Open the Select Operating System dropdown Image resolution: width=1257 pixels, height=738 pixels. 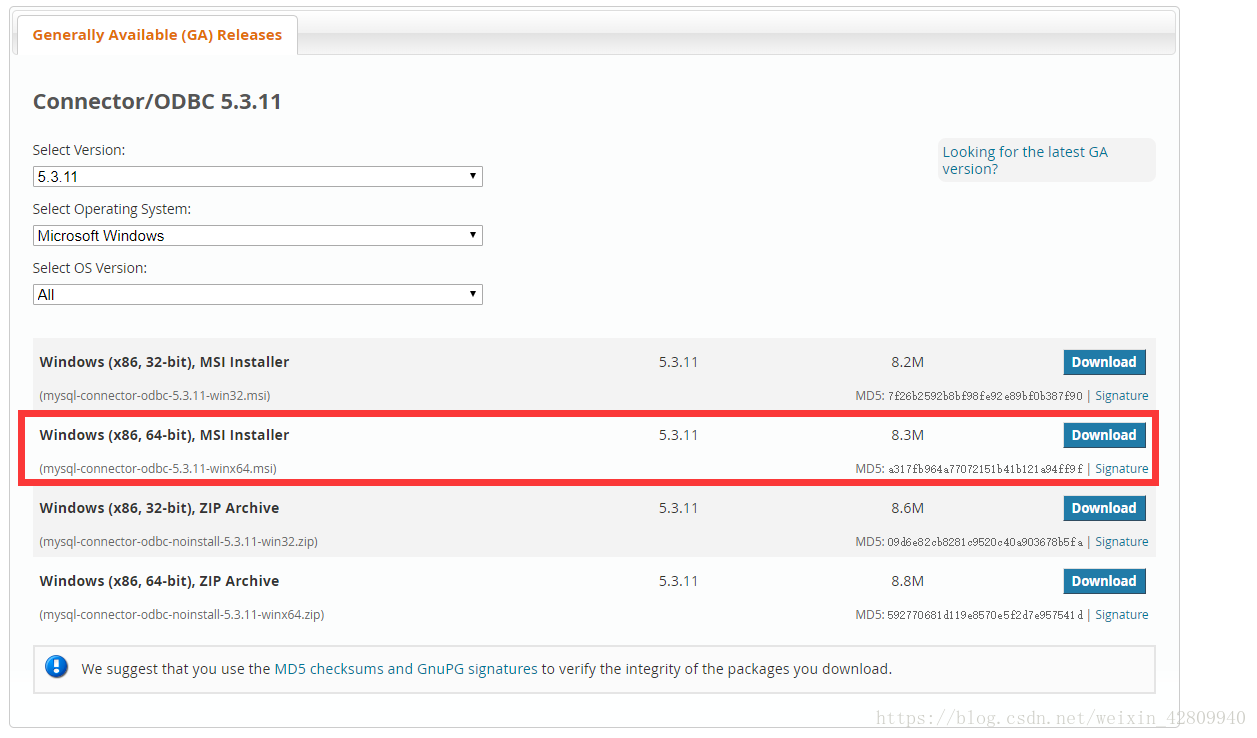pos(257,236)
